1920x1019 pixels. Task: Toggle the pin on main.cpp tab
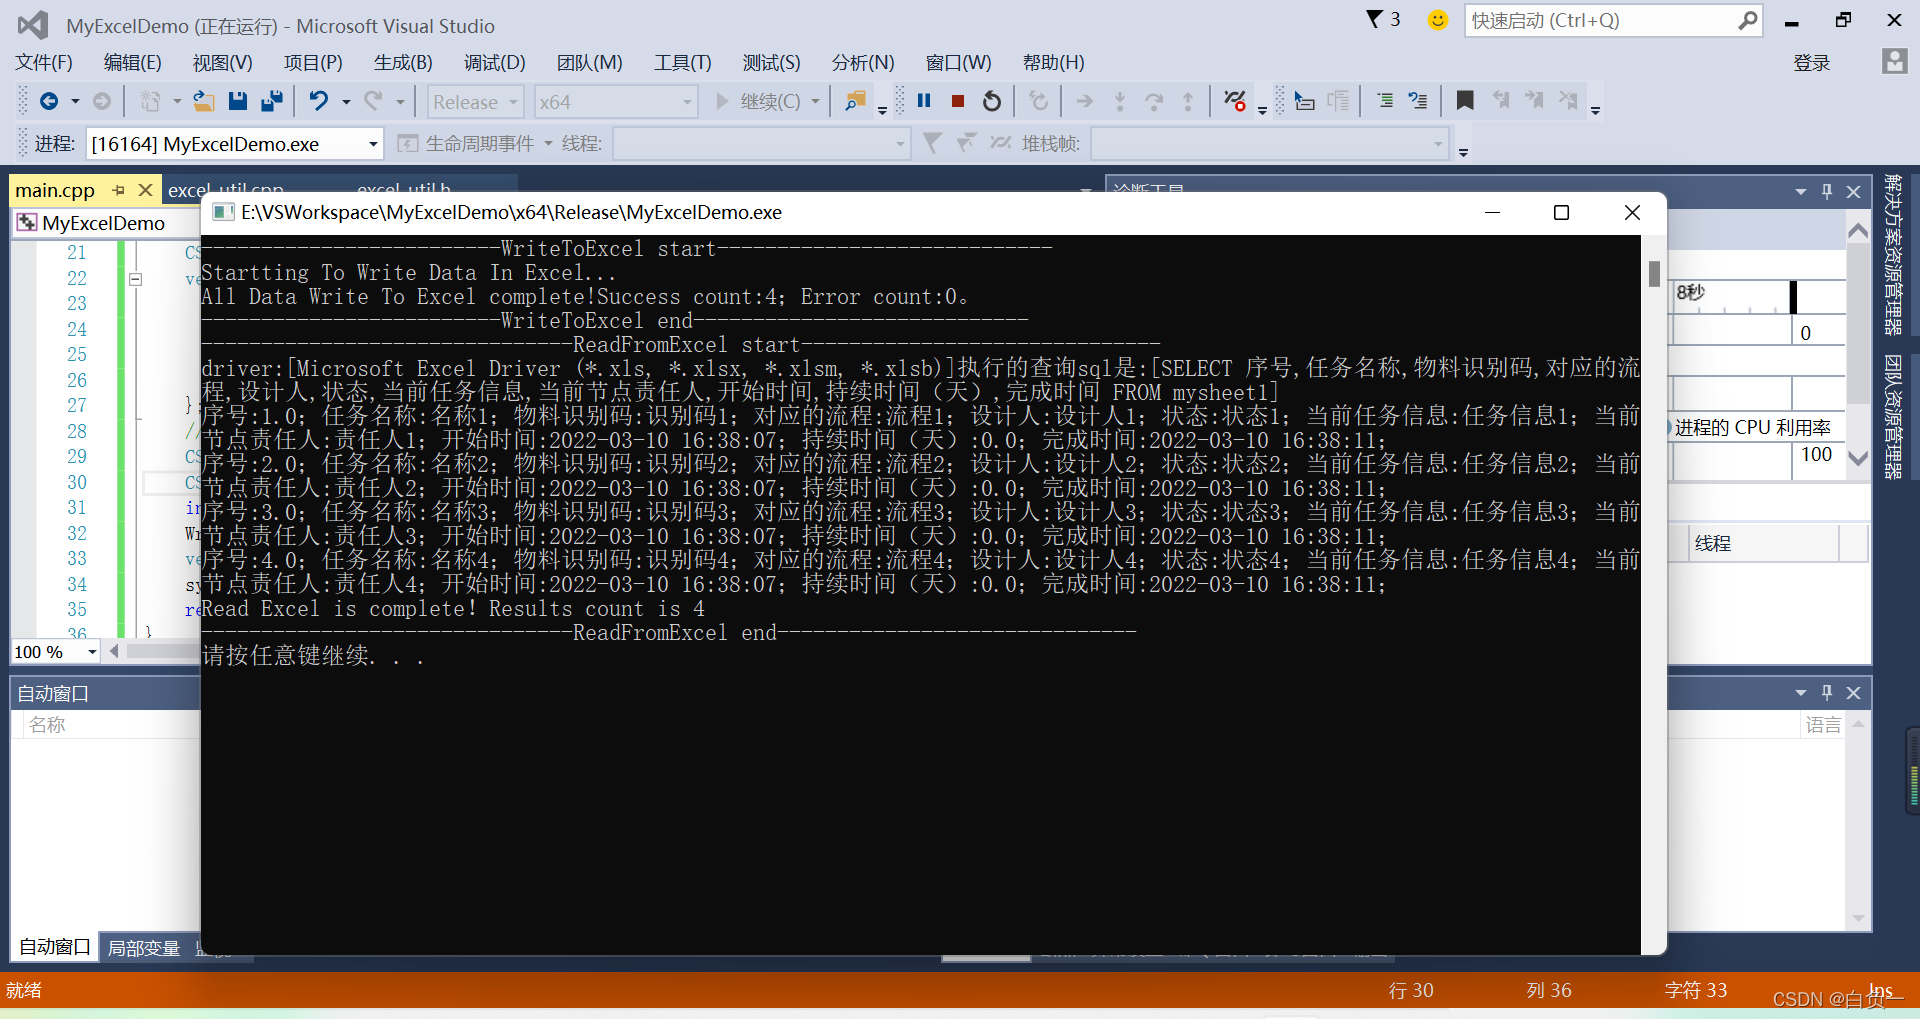(119, 190)
